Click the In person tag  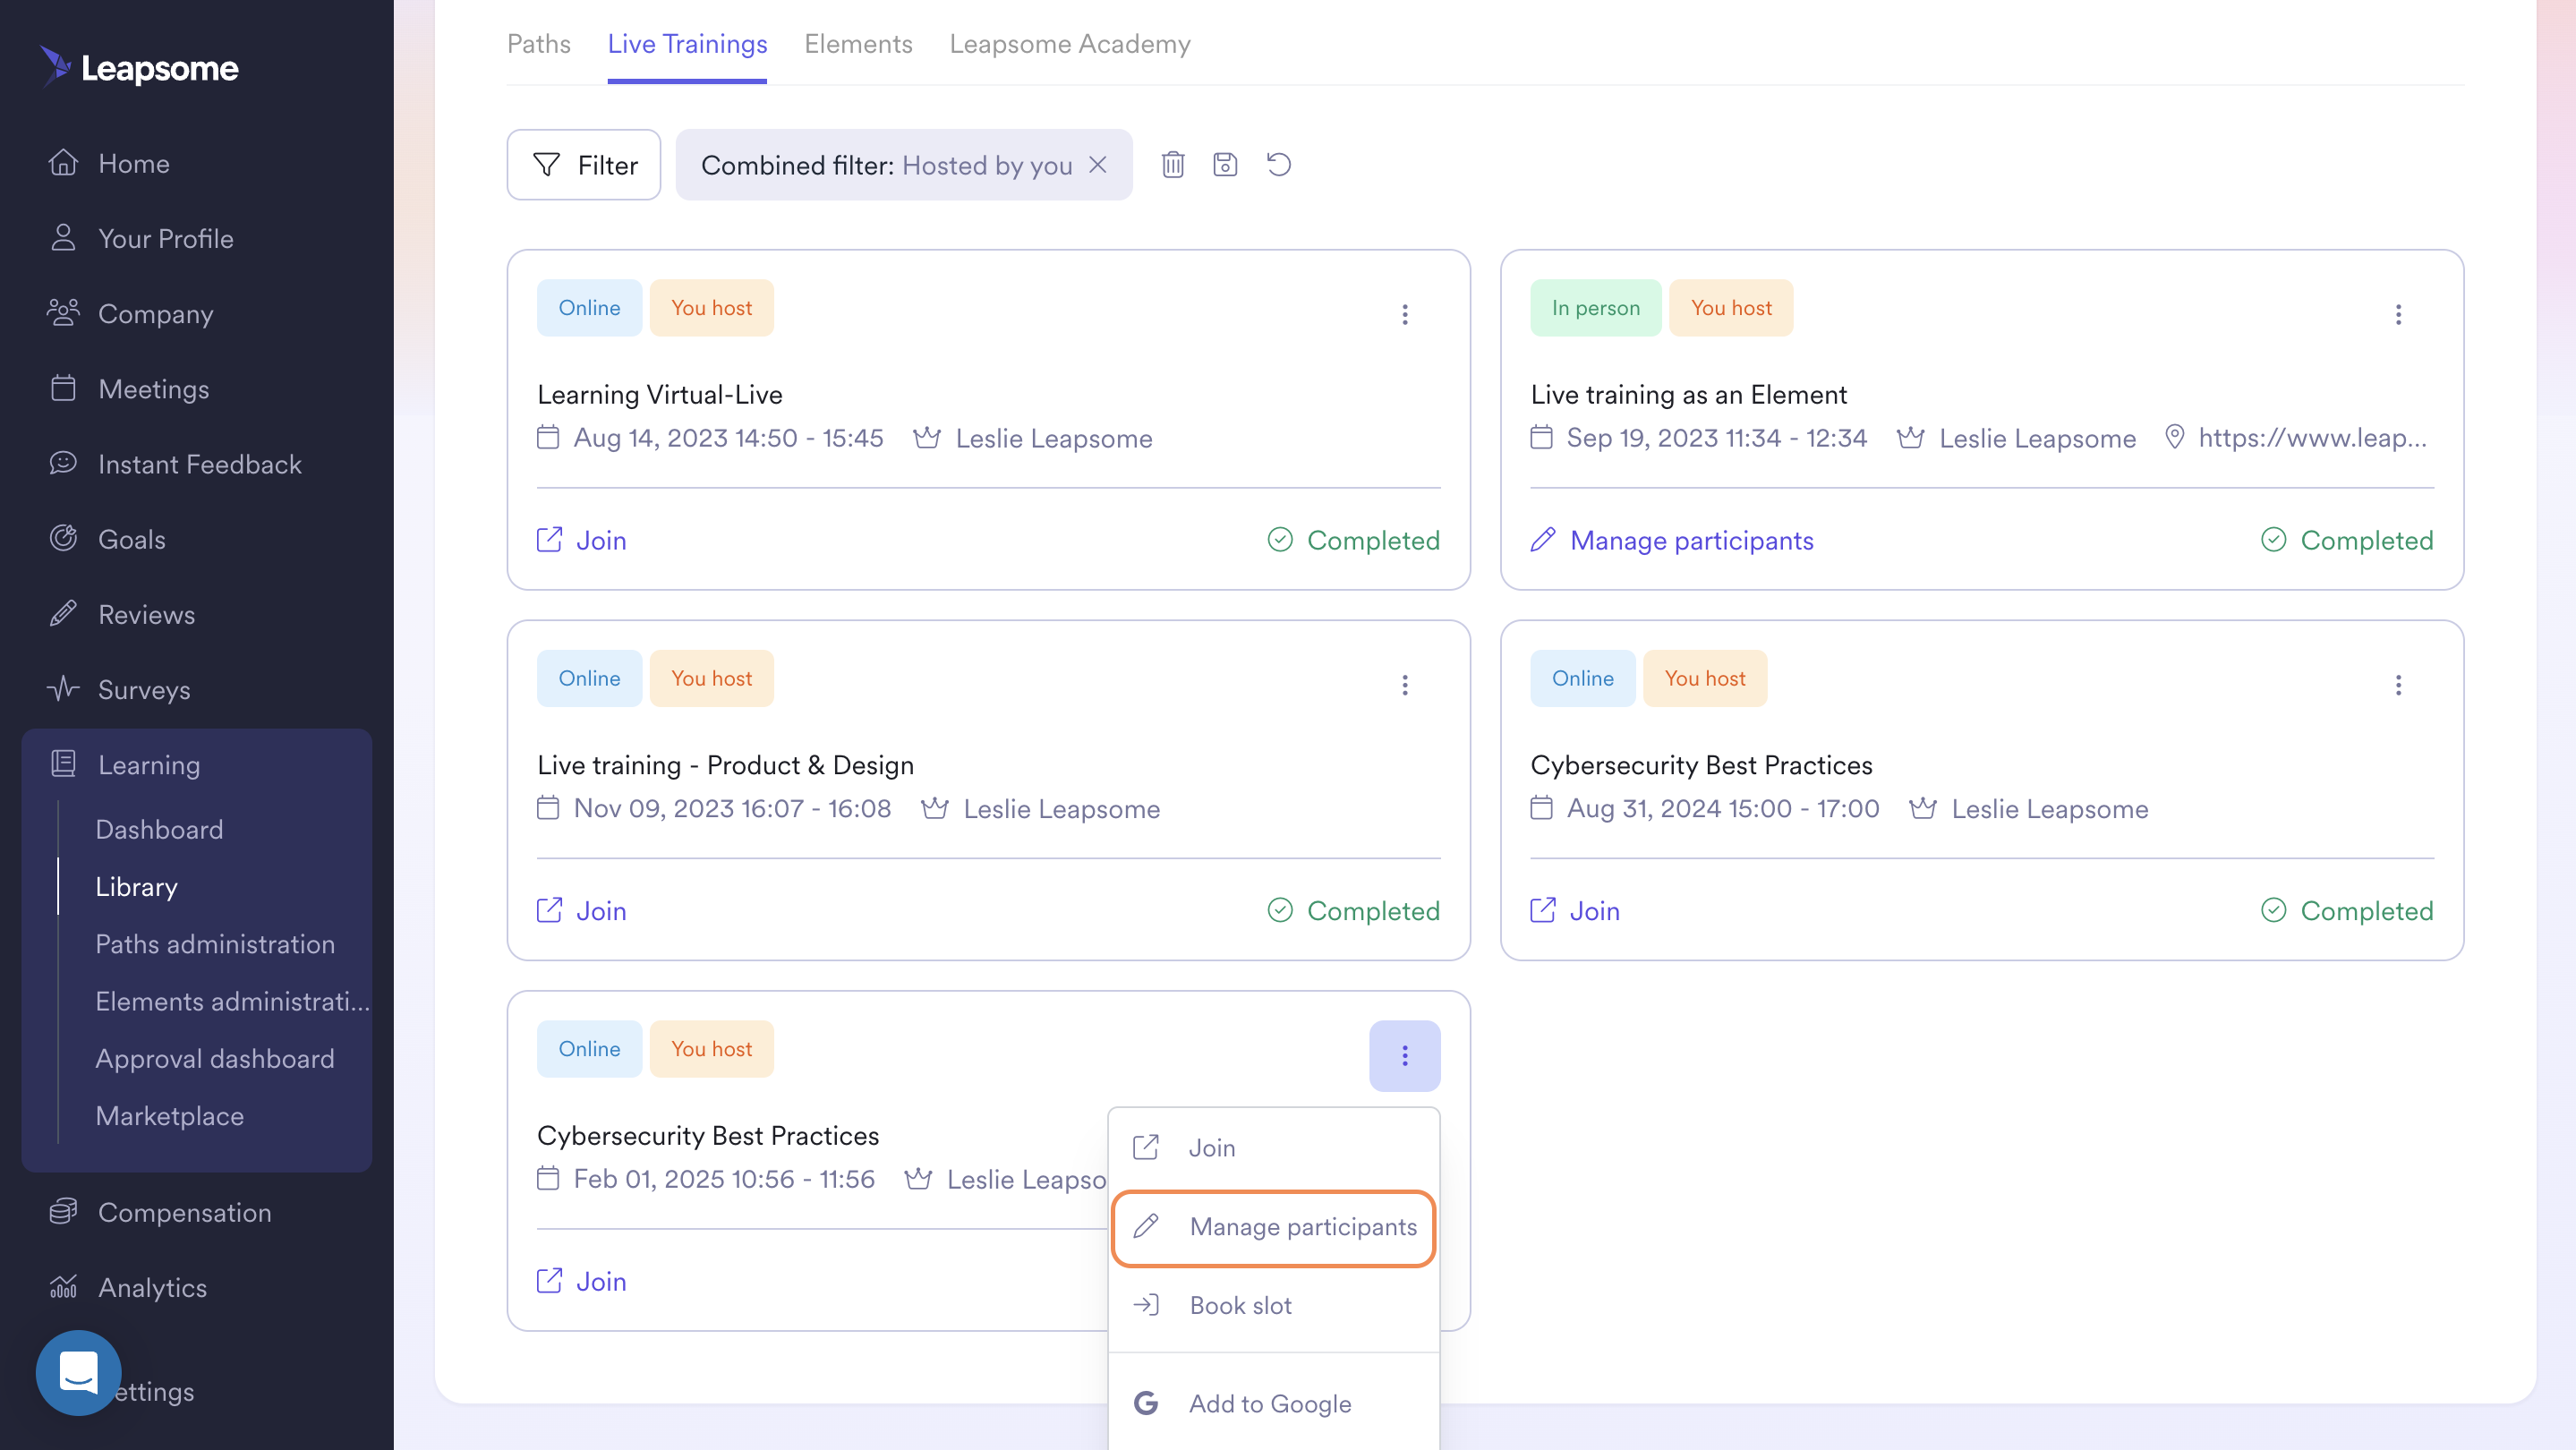1595,308
